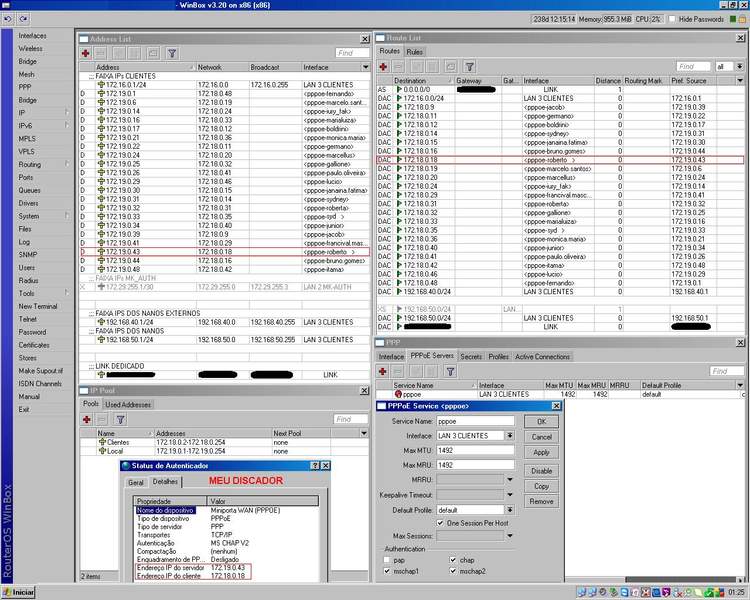Image resolution: width=750 pixels, height=600 pixels.
Task: Open the filter funnel in Route List toolbar
Action: tap(467, 66)
